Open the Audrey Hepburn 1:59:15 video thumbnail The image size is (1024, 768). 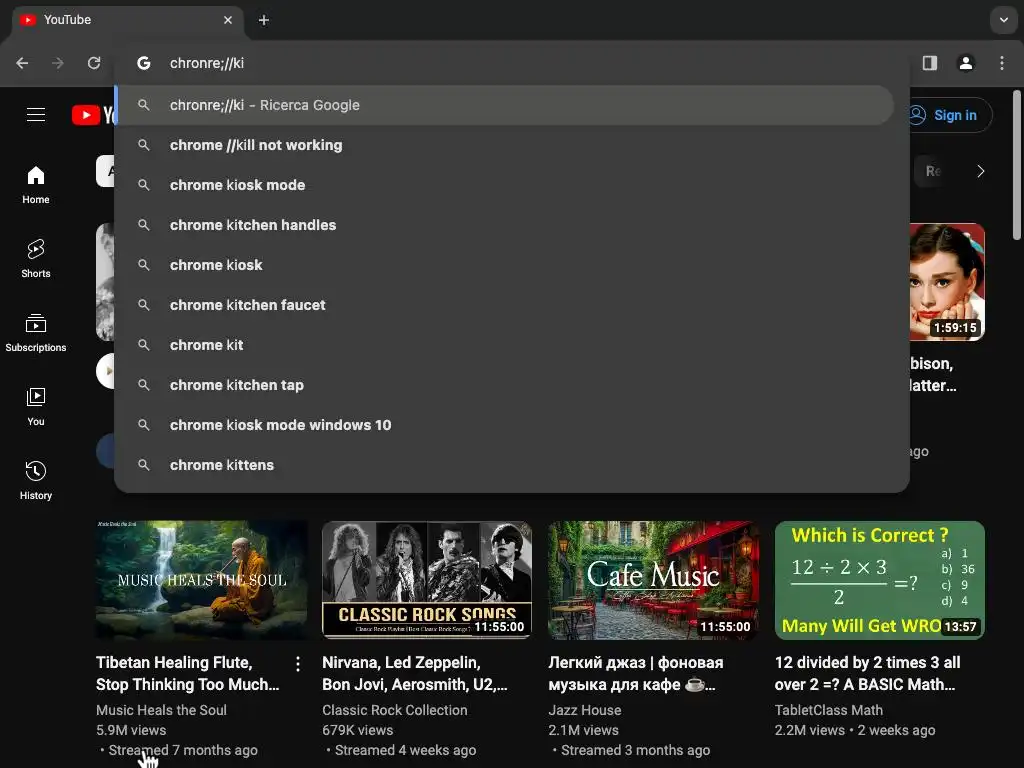click(x=947, y=282)
